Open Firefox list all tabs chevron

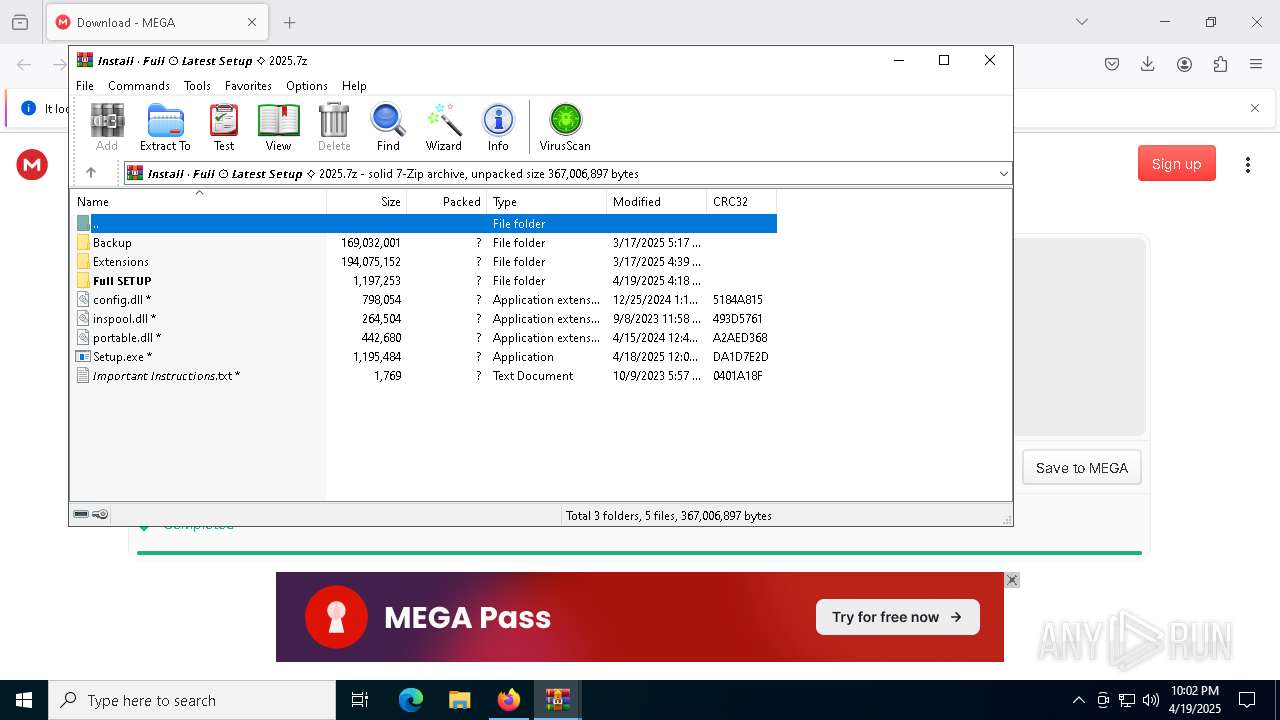pos(1081,22)
